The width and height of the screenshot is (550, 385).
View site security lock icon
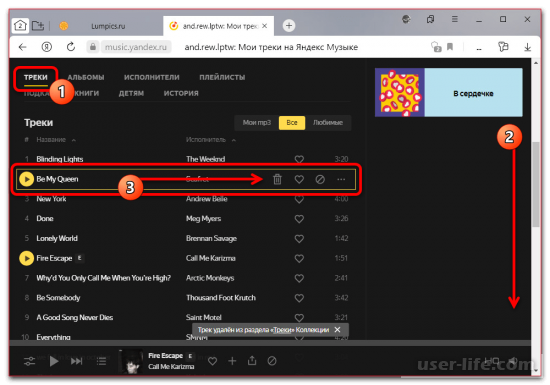93,47
